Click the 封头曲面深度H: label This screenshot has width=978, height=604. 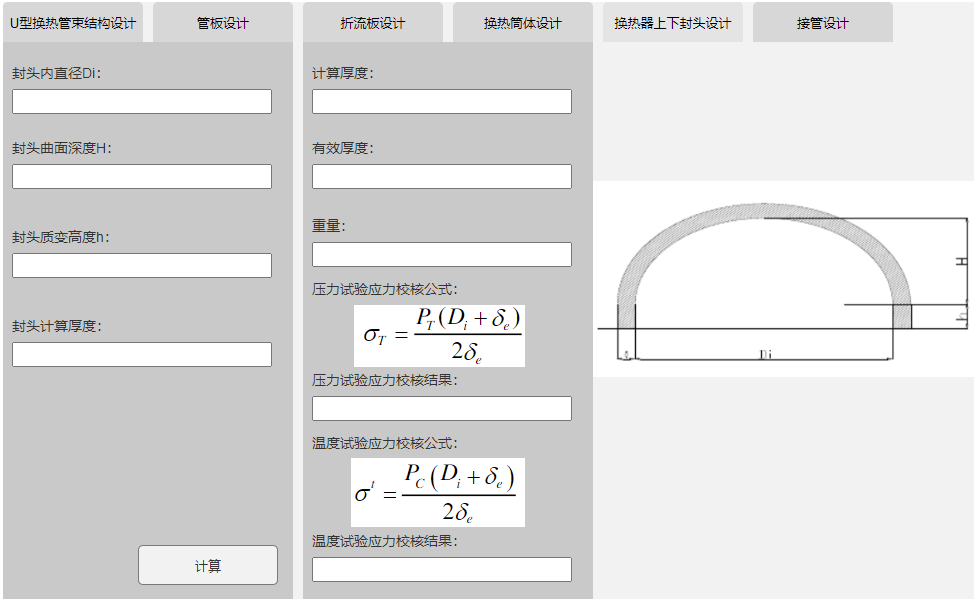tap(61, 149)
